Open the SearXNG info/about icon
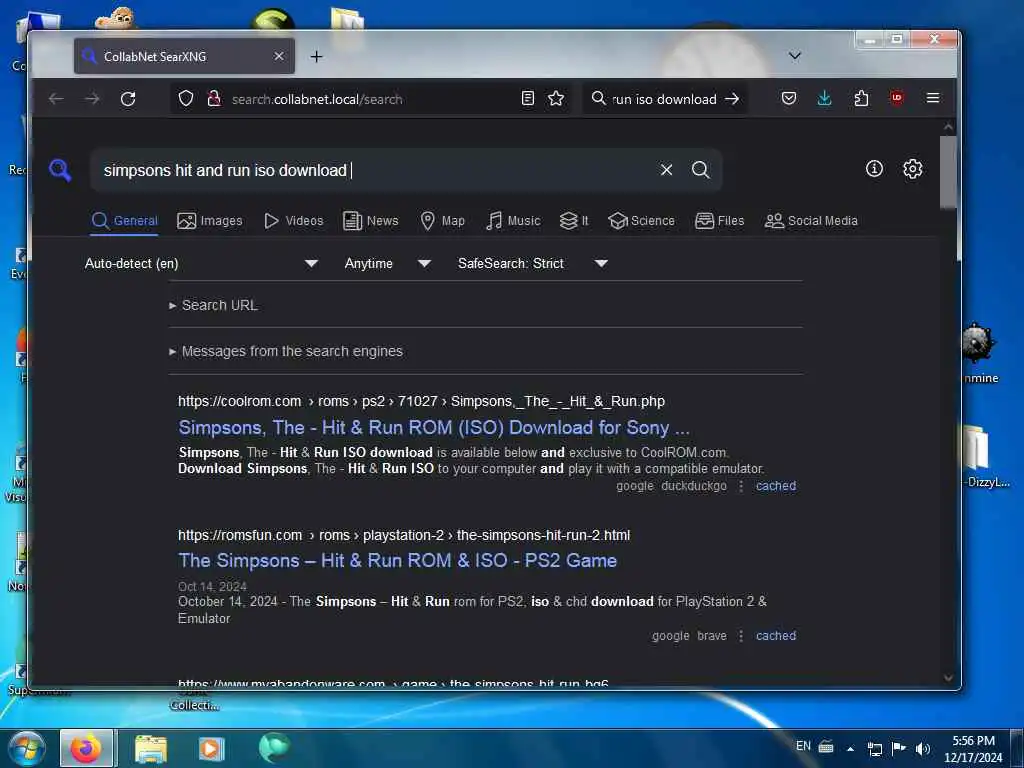This screenshot has height=768, width=1024. point(874,169)
